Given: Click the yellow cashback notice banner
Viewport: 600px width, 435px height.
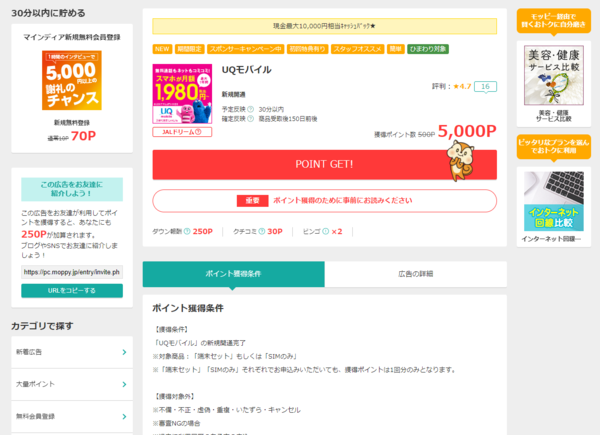Looking at the screenshot, I should click(x=324, y=26).
